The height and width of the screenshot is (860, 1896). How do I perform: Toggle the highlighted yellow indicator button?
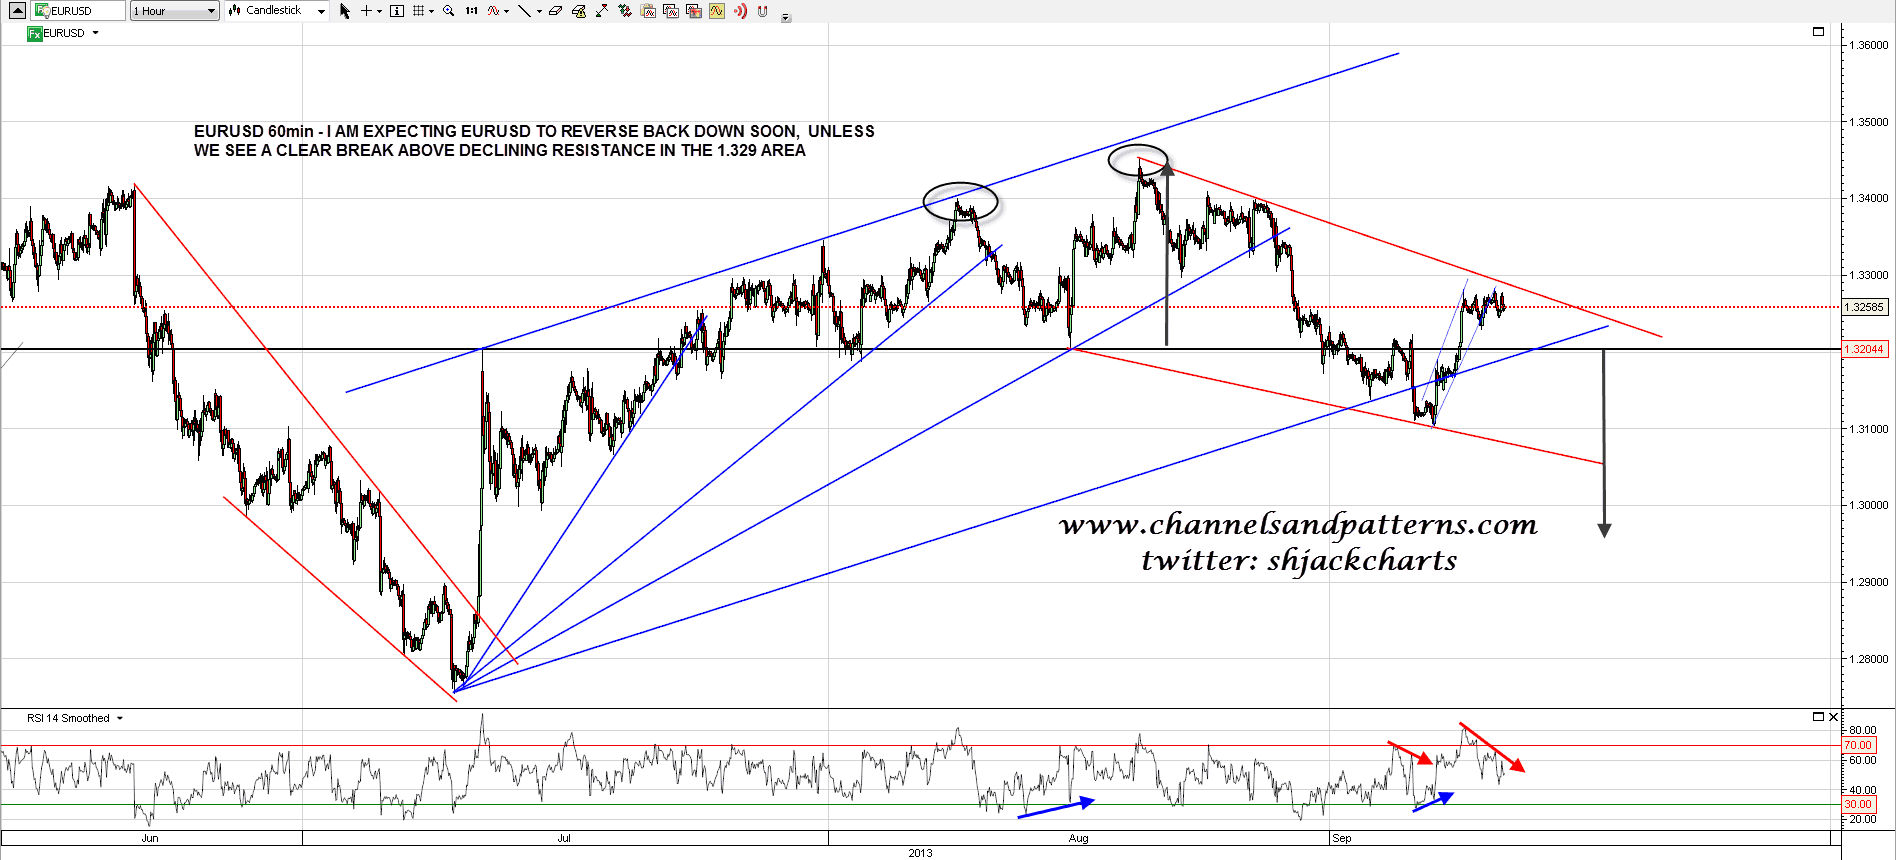click(x=717, y=11)
